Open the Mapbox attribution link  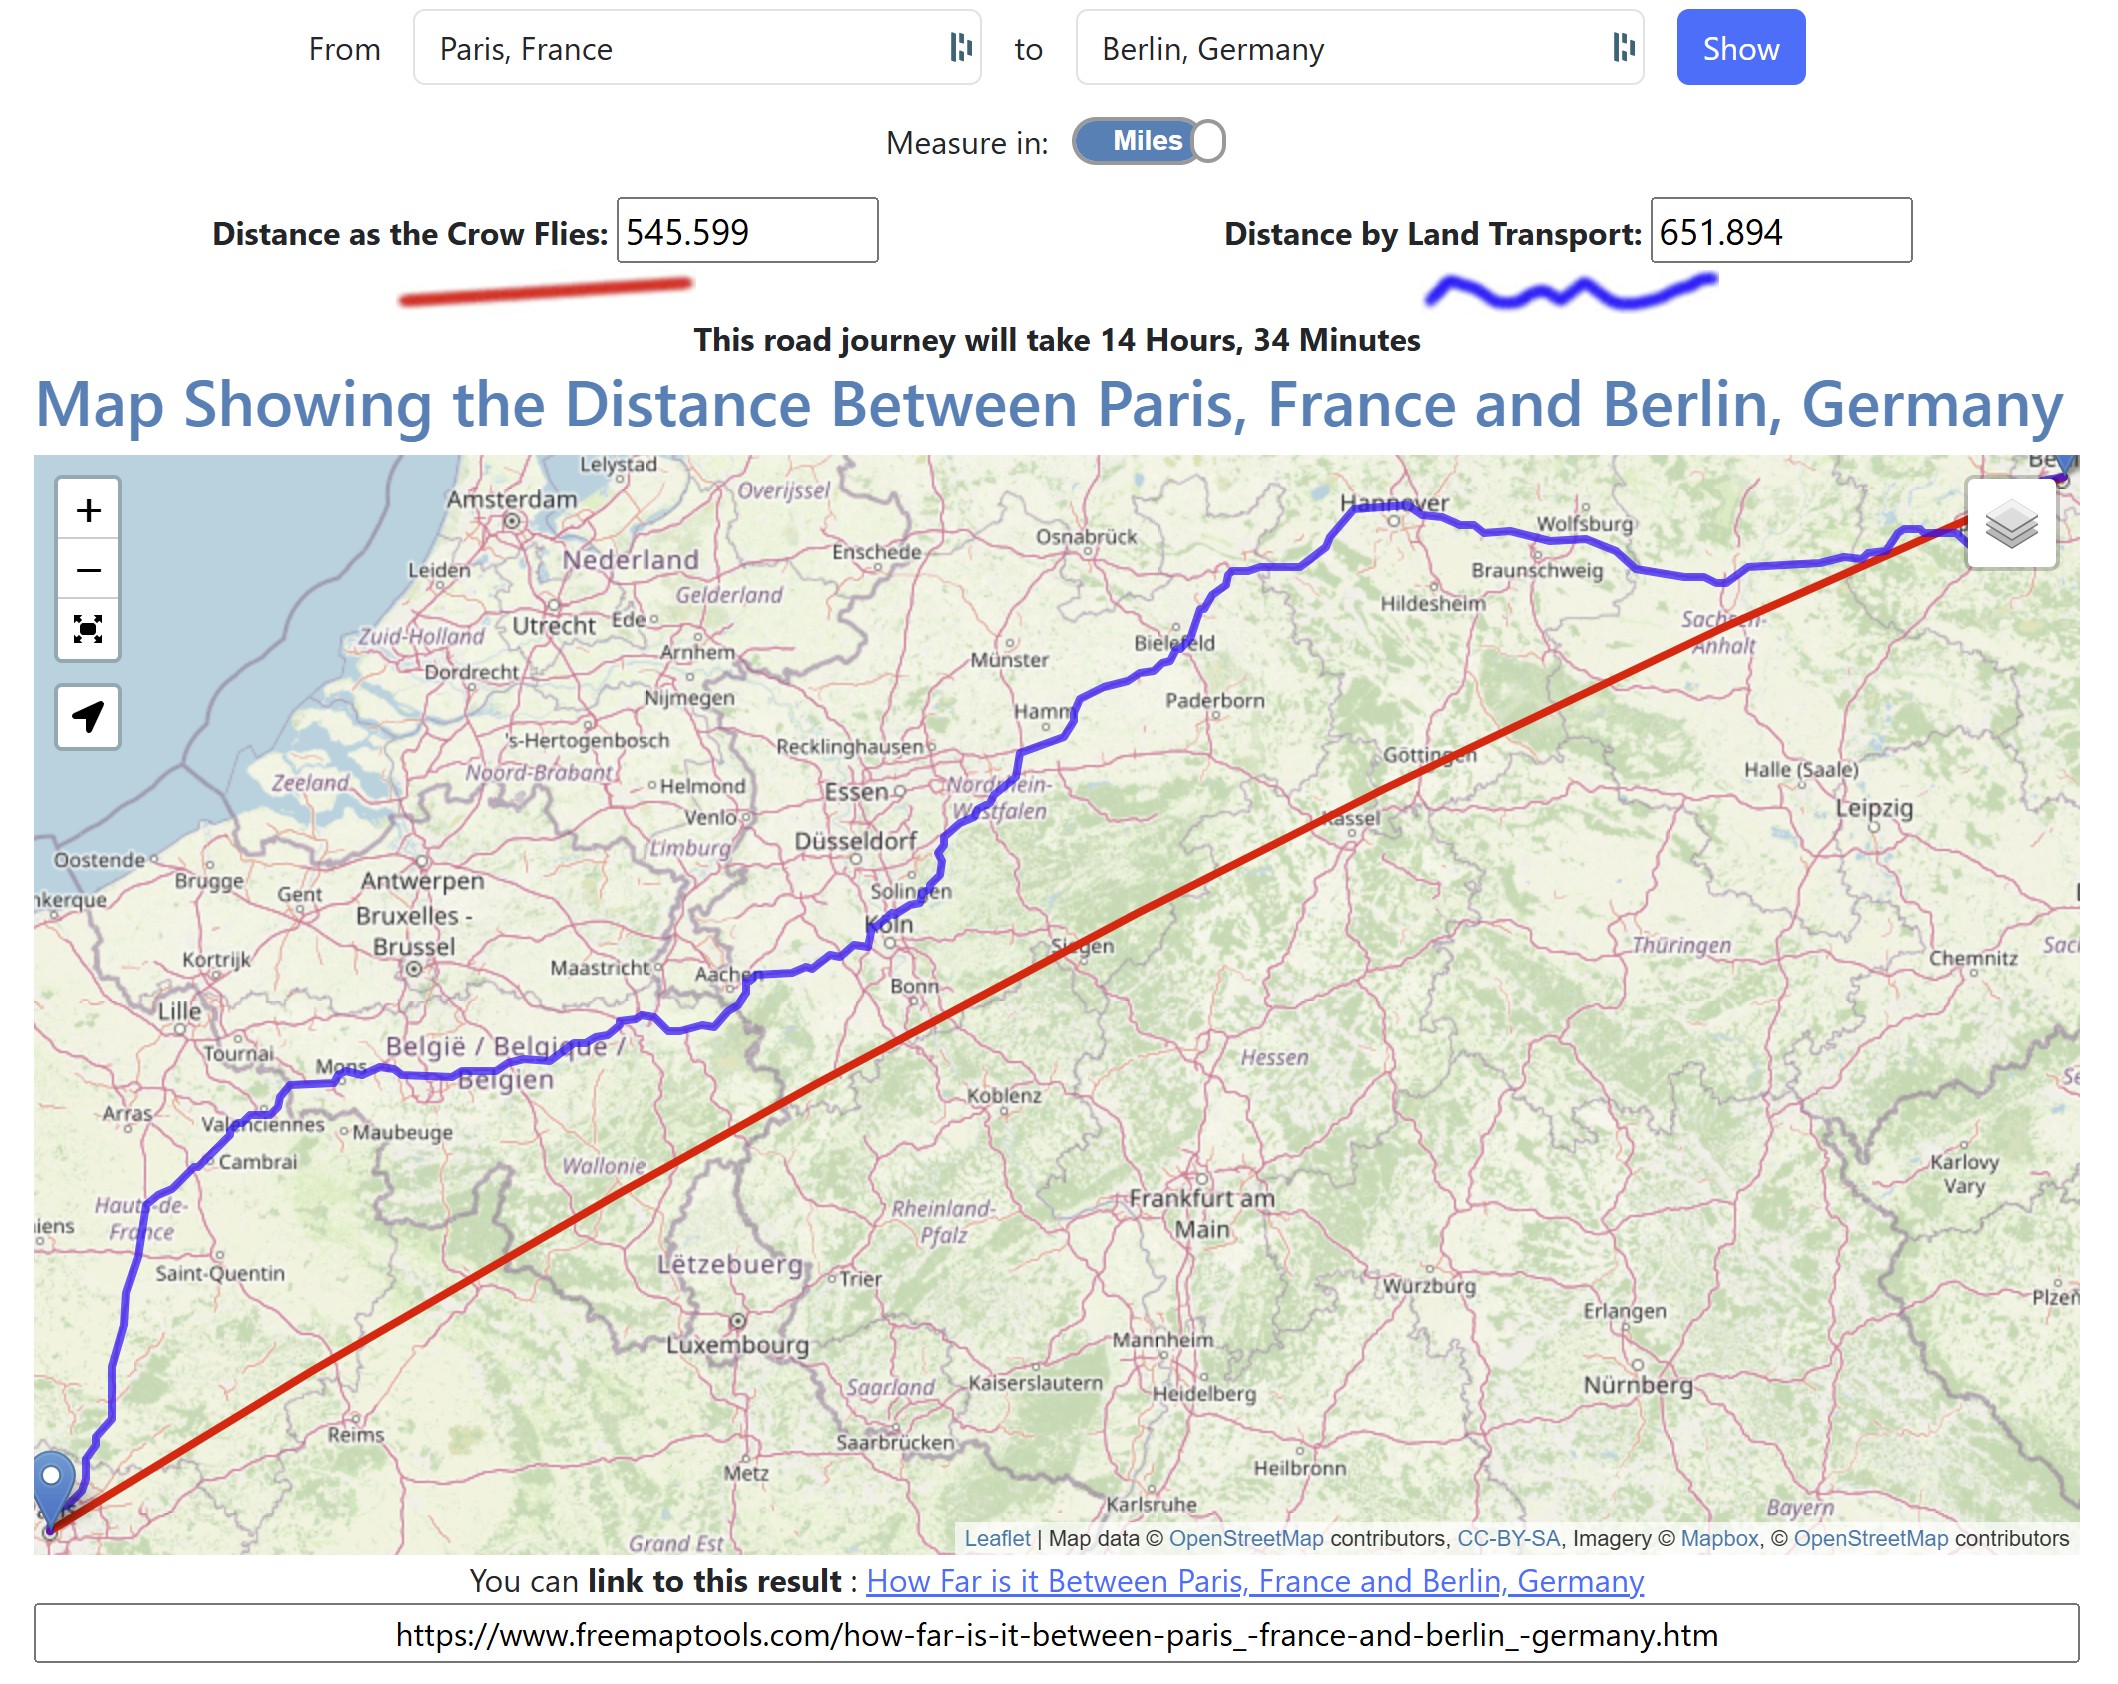point(1719,1538)
